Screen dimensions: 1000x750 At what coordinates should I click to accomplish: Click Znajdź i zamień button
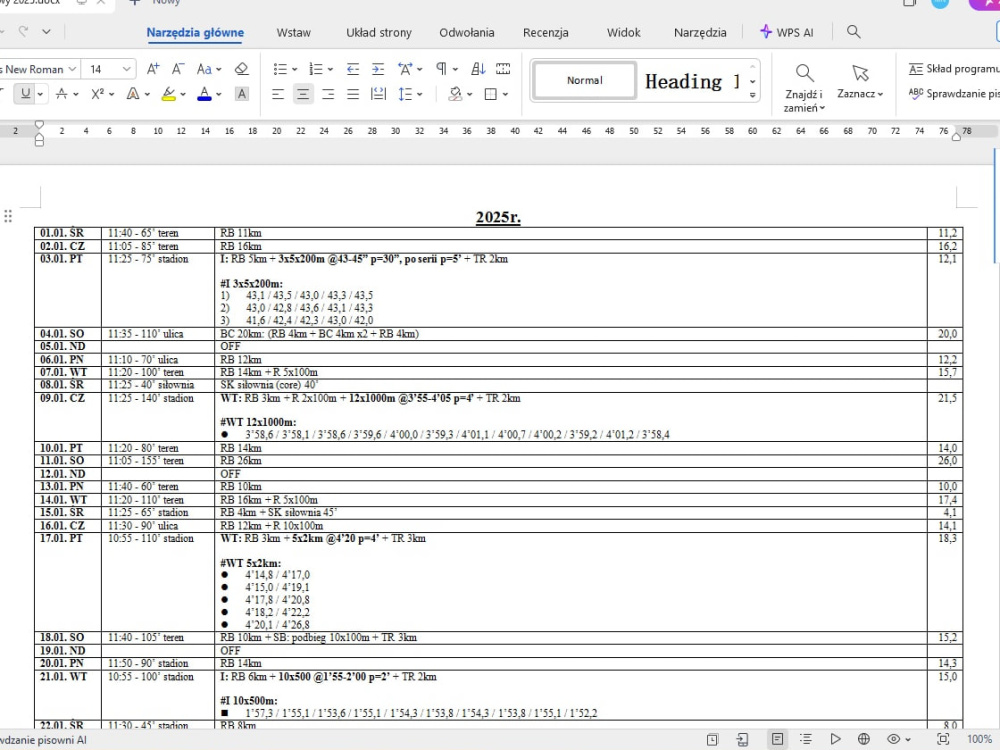[x=804, y=88]
